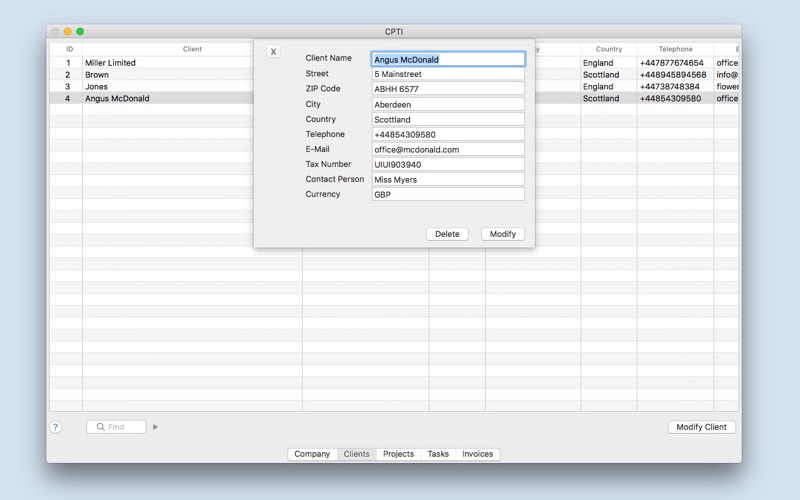Click the Delete button in dialog
This screenshot has height=500, width=800.
[x=447, y=234]
